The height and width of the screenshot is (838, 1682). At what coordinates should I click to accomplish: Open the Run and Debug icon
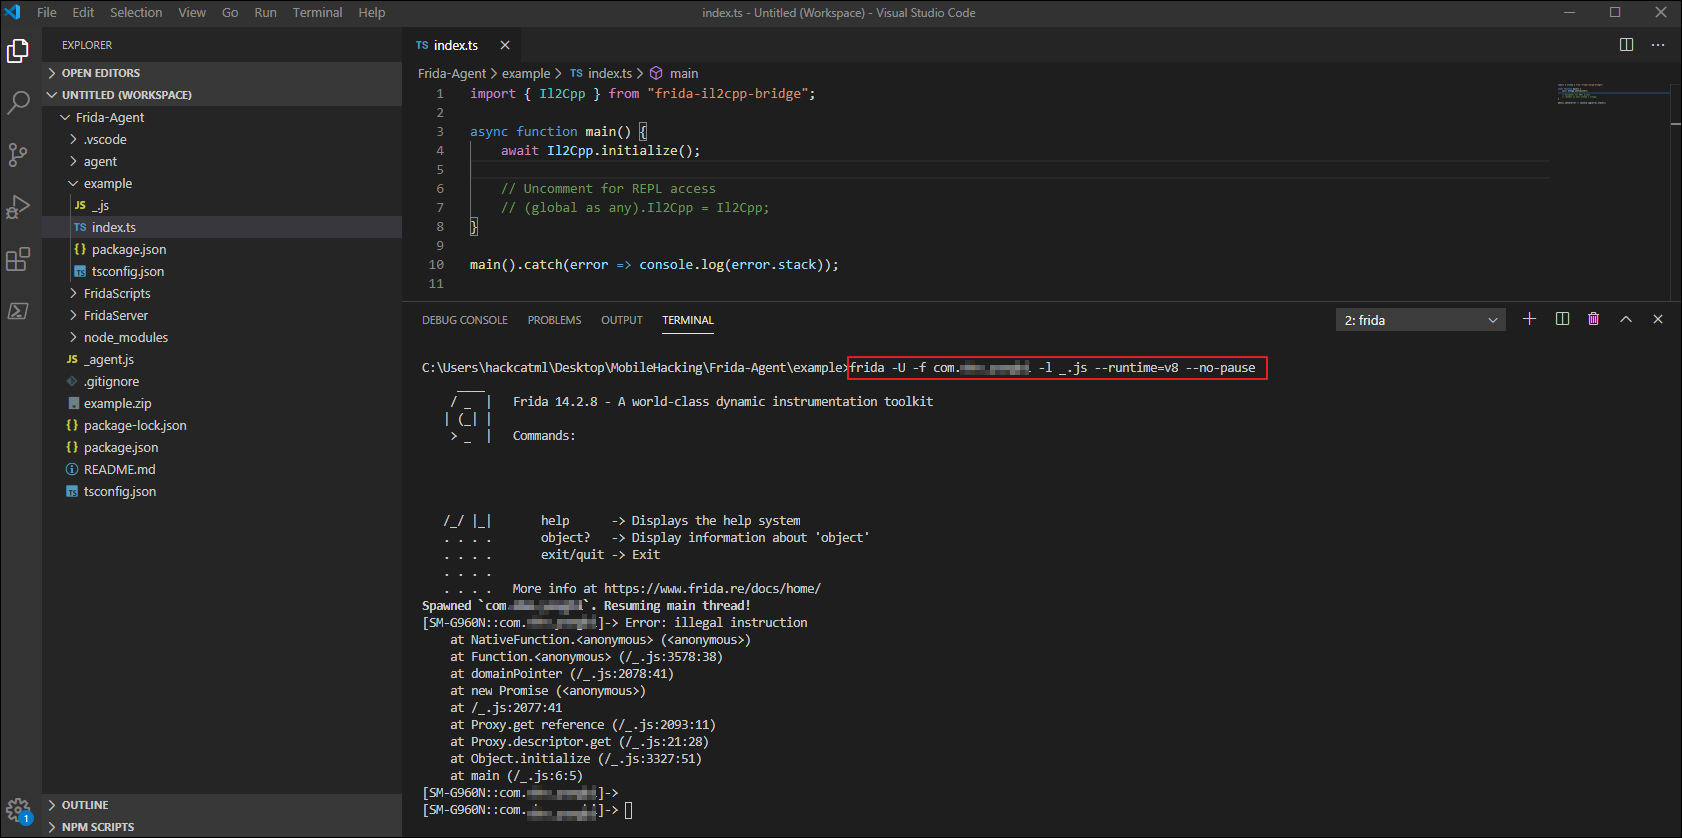pyautogui.click(x=18, y=206)
